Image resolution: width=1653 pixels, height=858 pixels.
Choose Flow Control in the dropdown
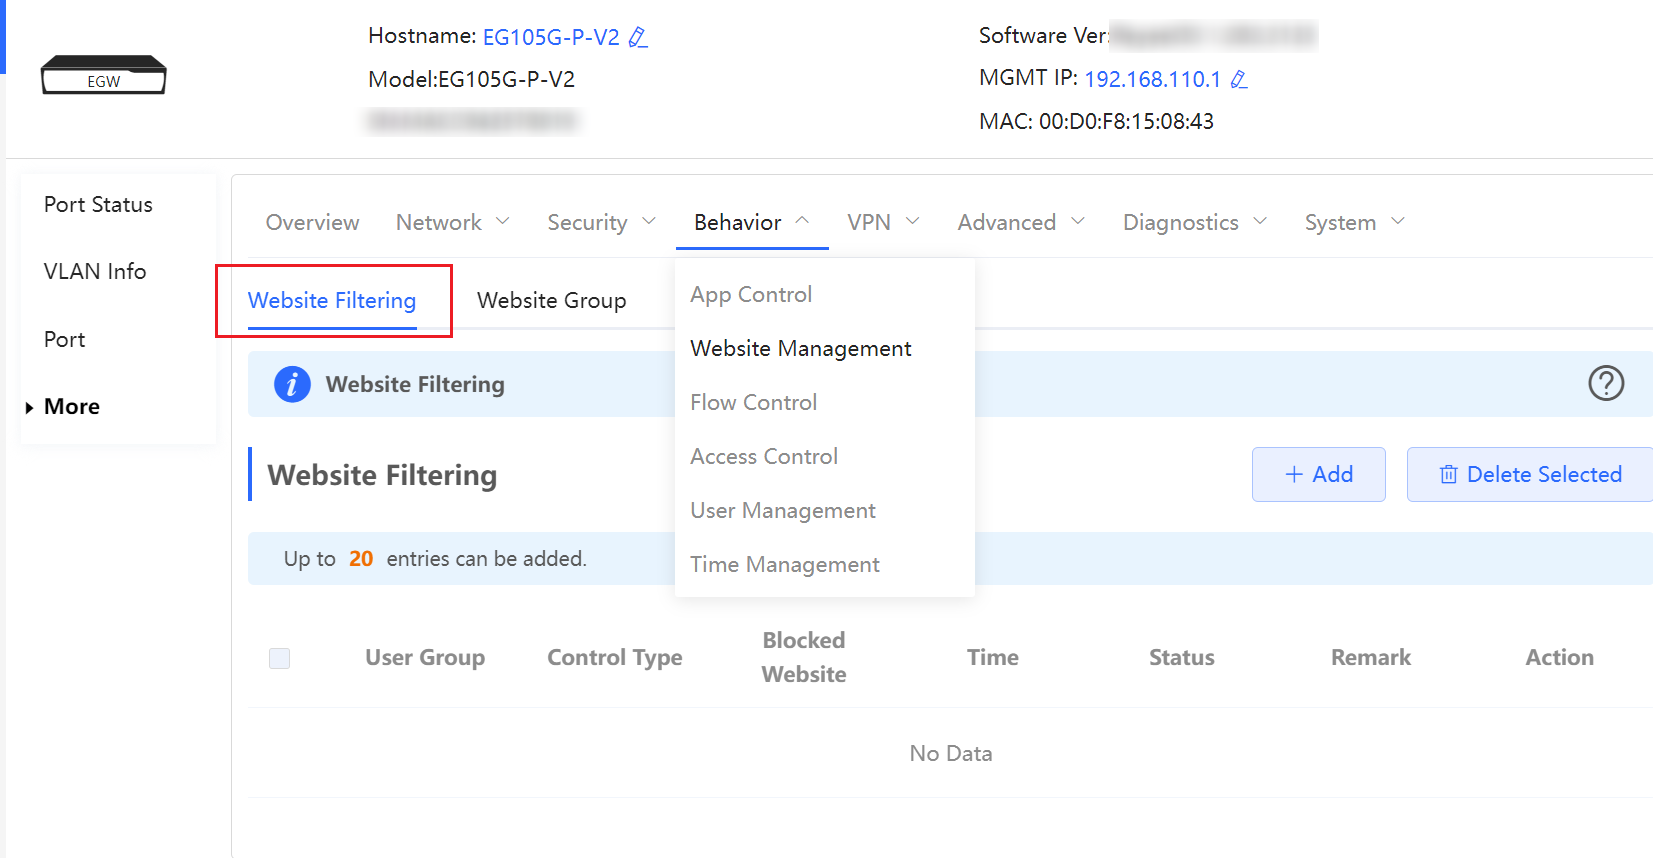(753, 403)
